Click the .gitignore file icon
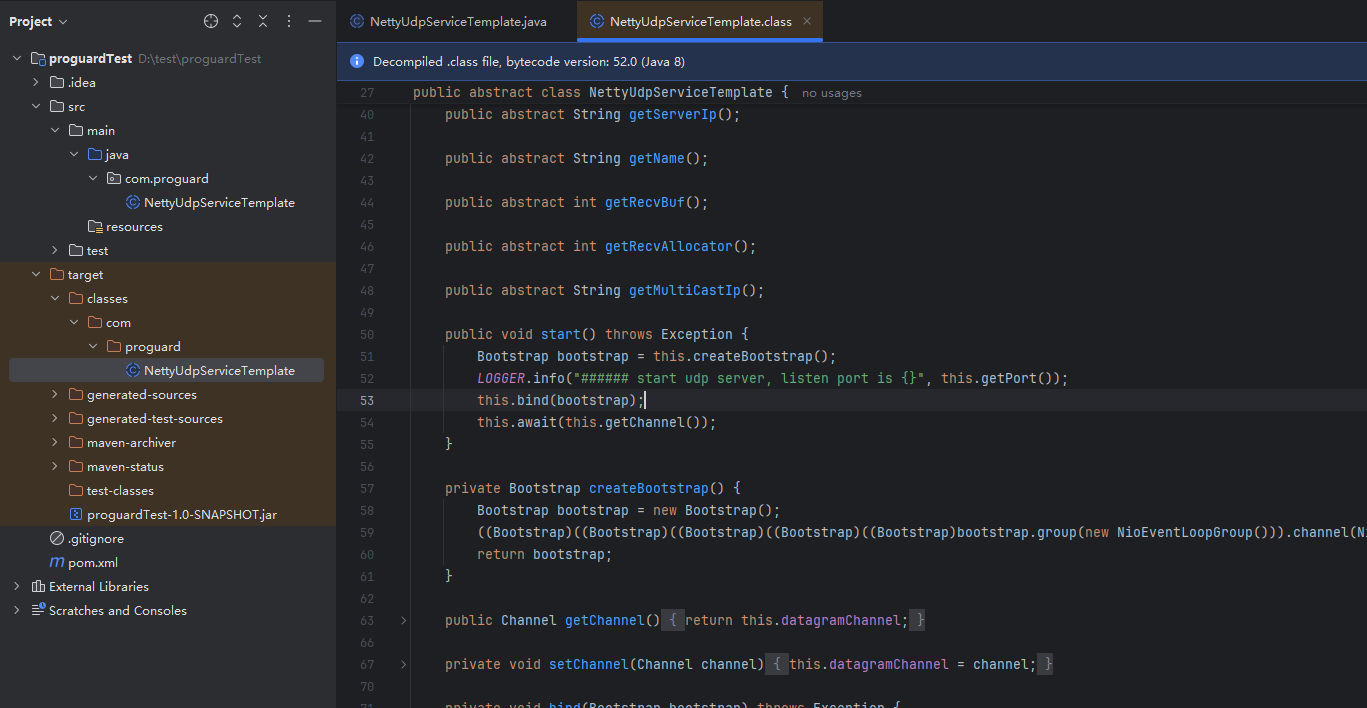1367x708 pixels. 57,539
